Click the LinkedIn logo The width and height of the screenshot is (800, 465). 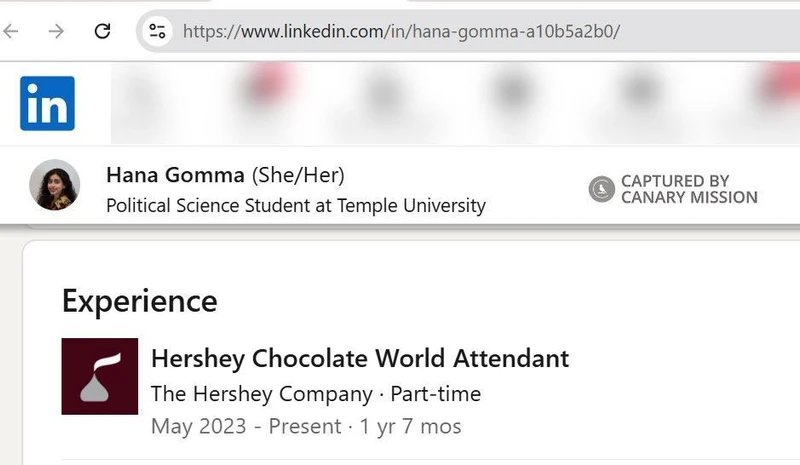[47, 103]
